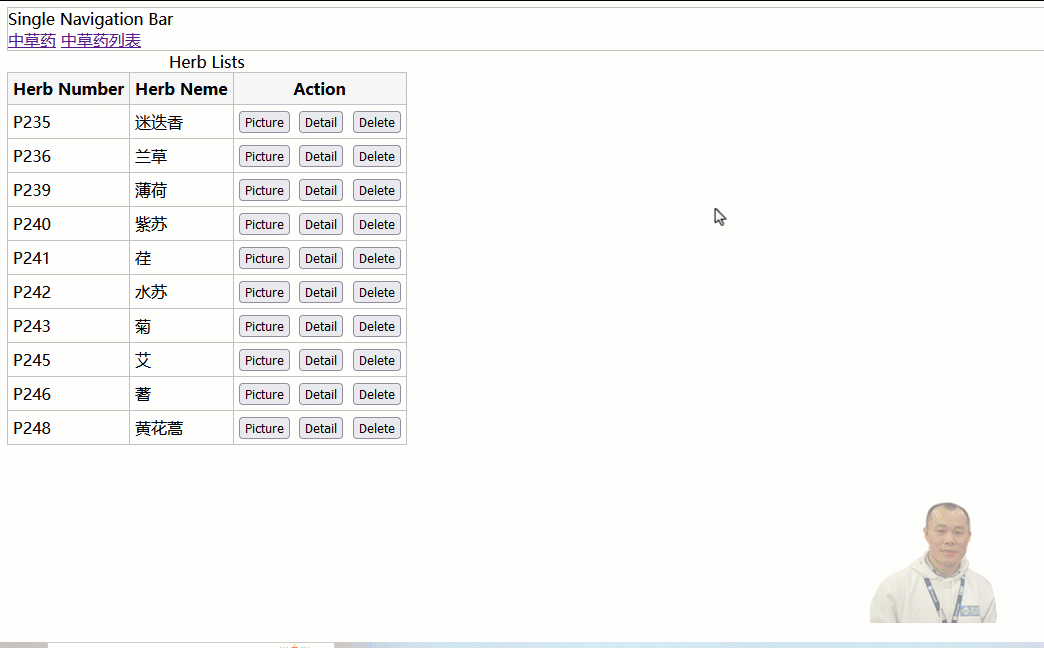Delete herb P243 菊
This screenshot has width=1044, height=648.
pos(377,326)
